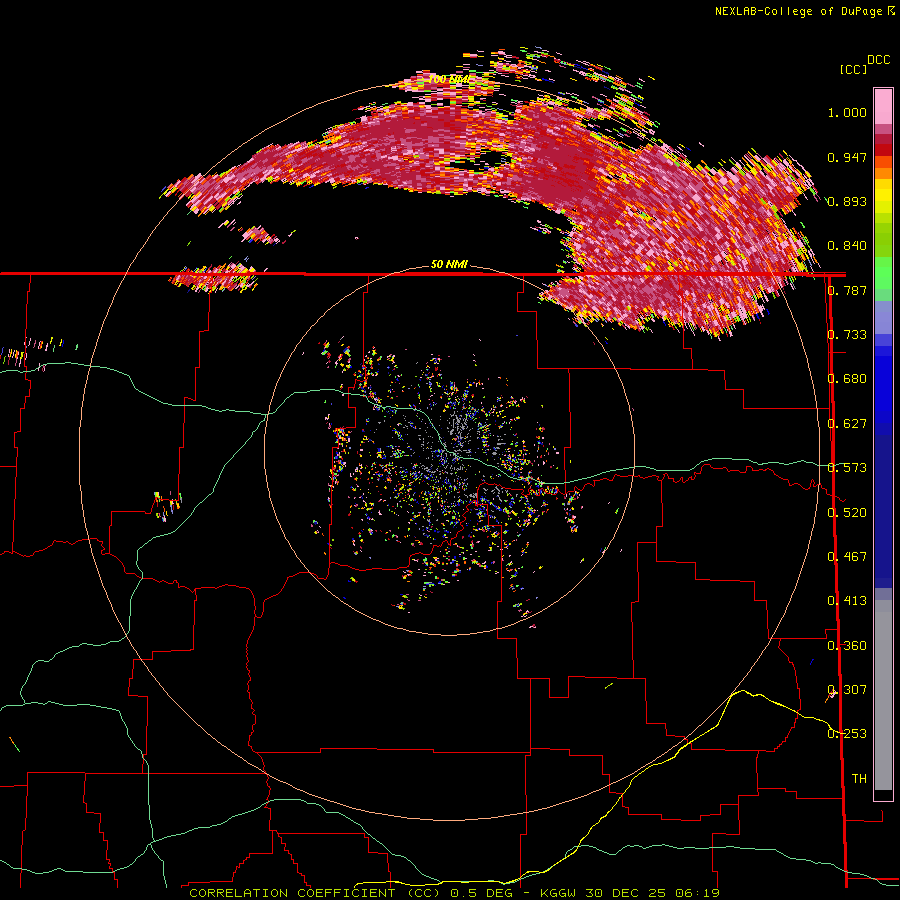
Task: Click the 0.947 color scale value
Action: [x=847, y=157]
